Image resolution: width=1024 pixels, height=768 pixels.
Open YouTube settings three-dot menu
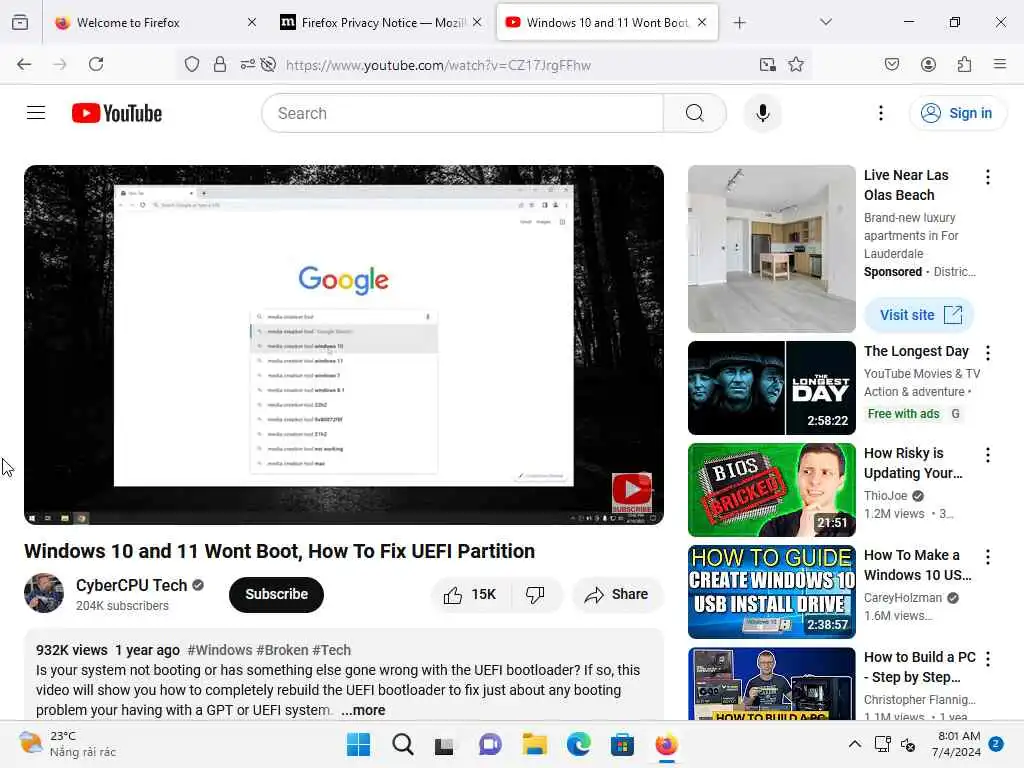coord(881,113)
